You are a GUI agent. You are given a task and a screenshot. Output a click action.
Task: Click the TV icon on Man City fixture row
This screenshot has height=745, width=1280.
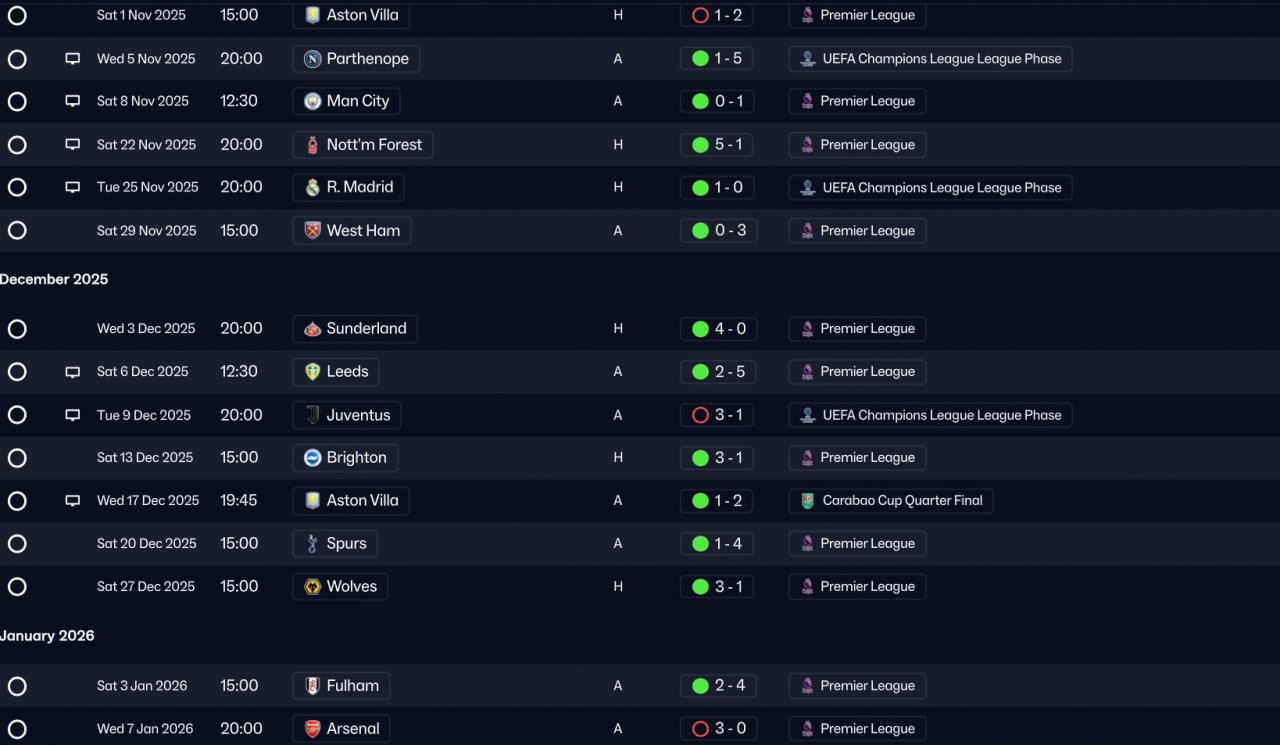pos(72,102)
